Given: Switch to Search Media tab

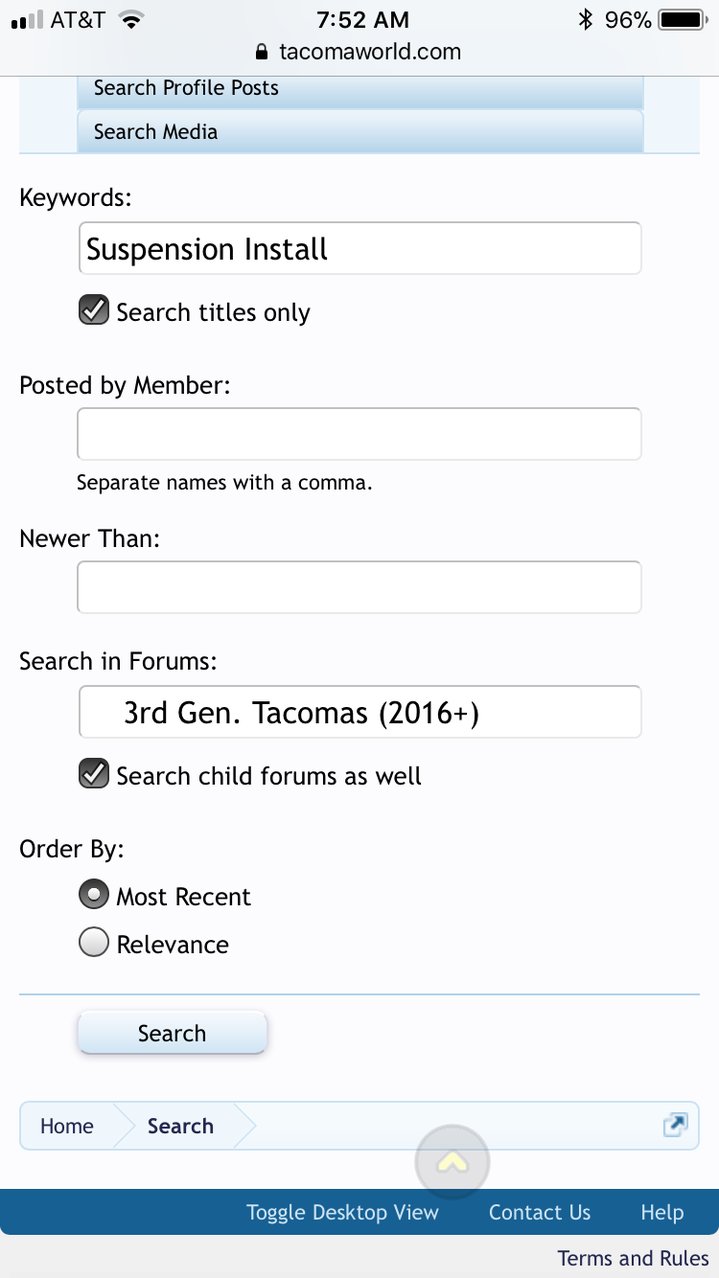Looking at the screenshot, I should pyautogui.click(x=360, y=132).
